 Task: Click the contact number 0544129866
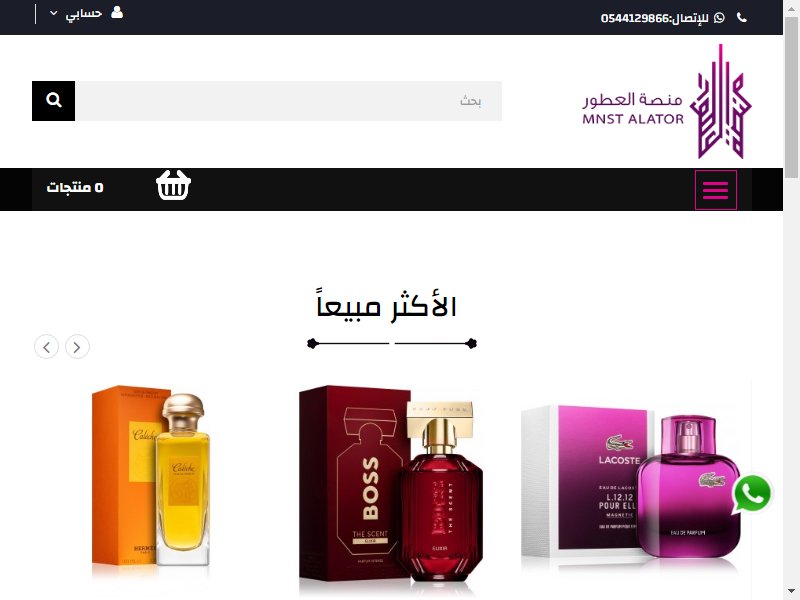635,18
